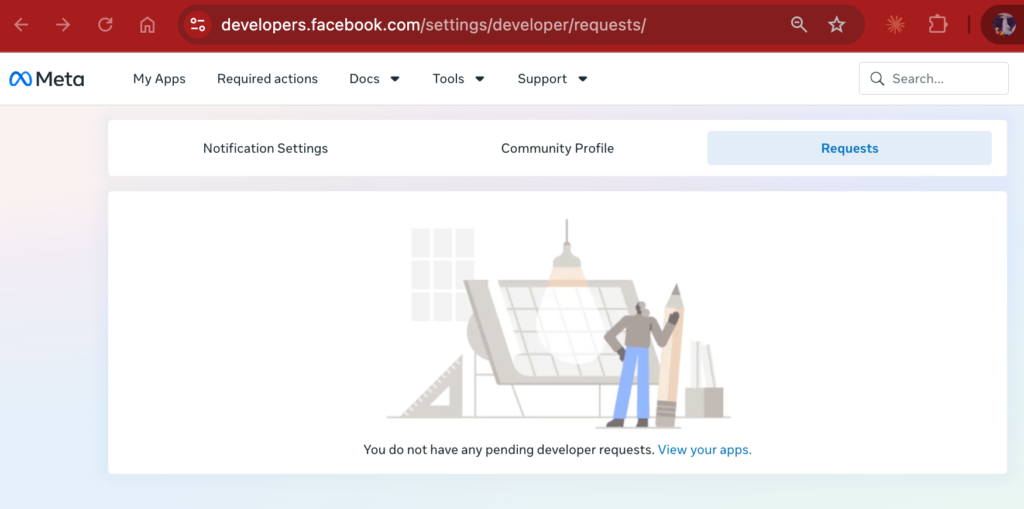
Task: Reload the page with the refresh icon
Action: point(105,25)
